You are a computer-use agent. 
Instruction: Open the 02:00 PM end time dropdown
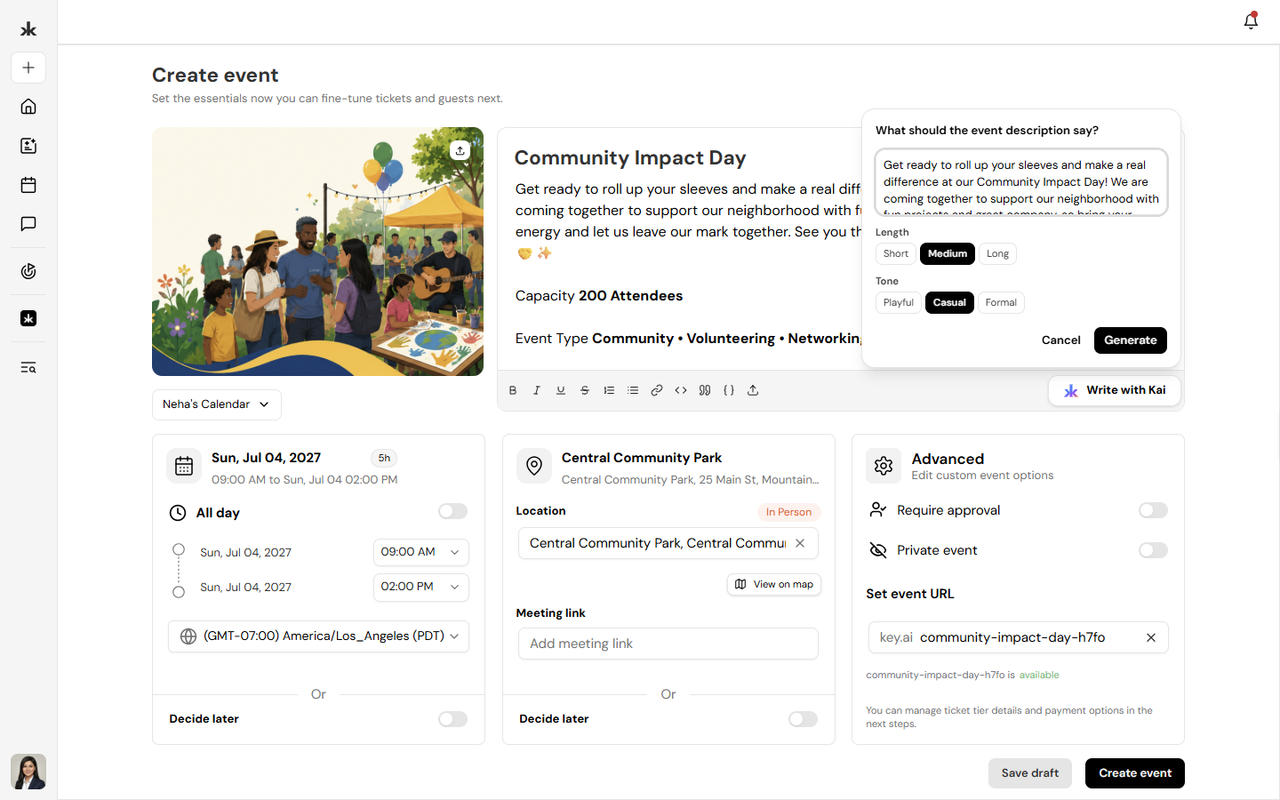(x=421, y=587)
